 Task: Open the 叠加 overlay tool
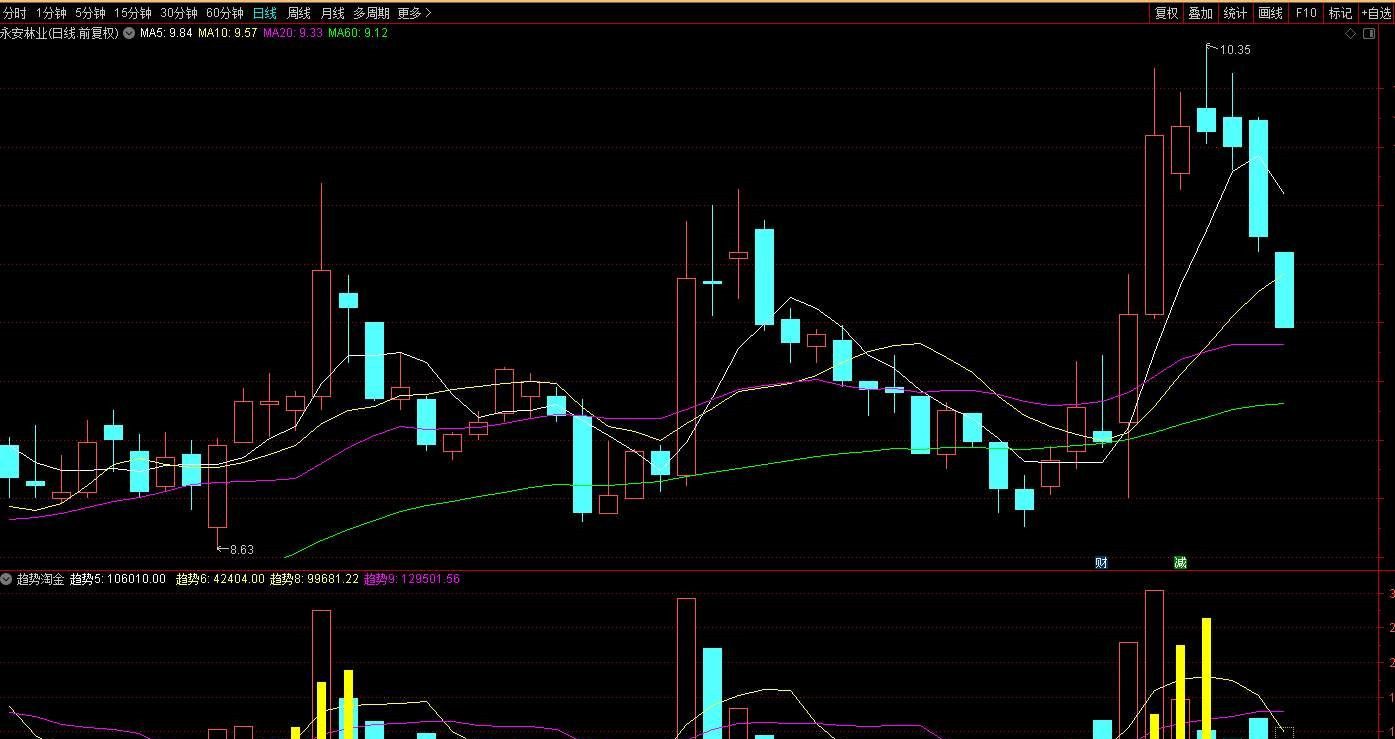coord(1200,13)
